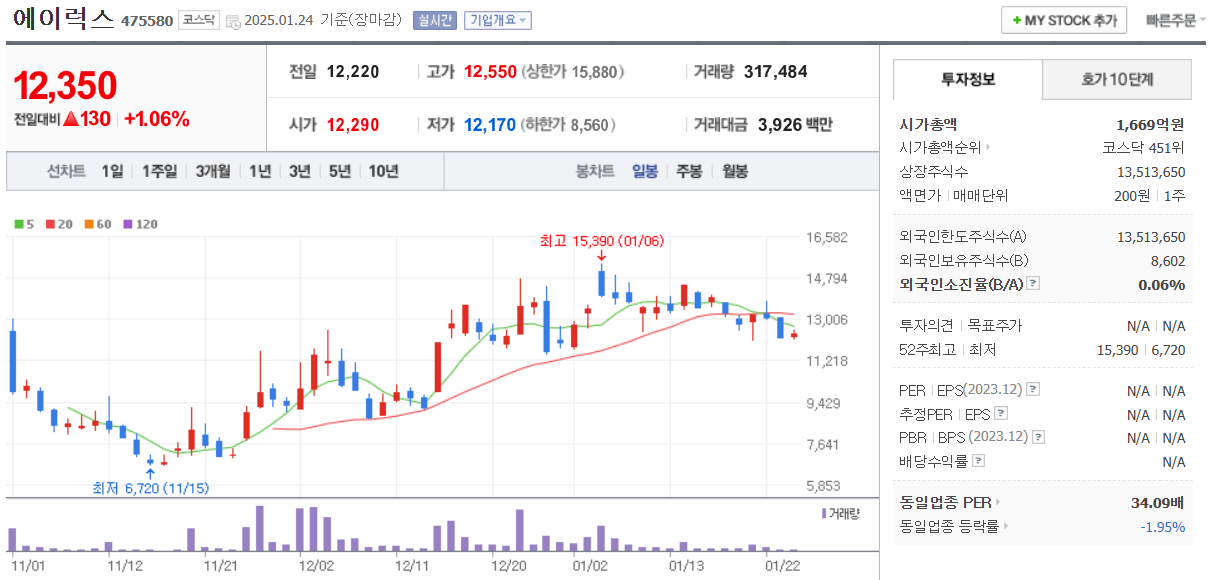Click the calendar icon beside the 2025.01.24 date
Viewport: 1213px width, 580px height.
pos(232,19)
